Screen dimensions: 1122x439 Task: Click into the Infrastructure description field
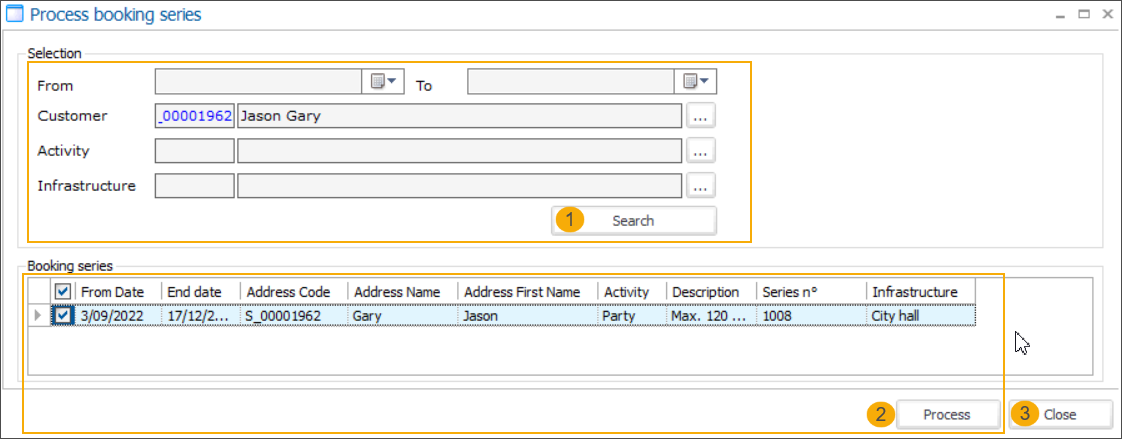pyautogui.click(x=459, y=186)
